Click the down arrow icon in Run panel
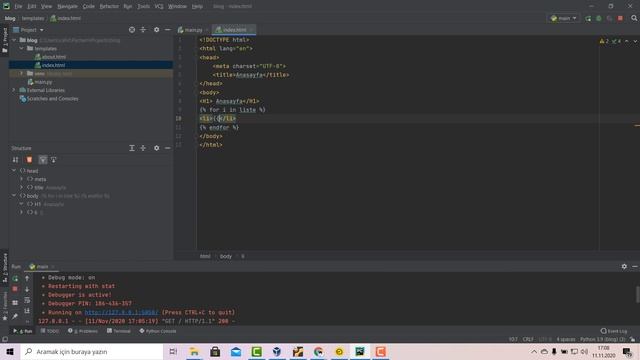The width and height of the screenshot is (640, 360). pos(27,289)
